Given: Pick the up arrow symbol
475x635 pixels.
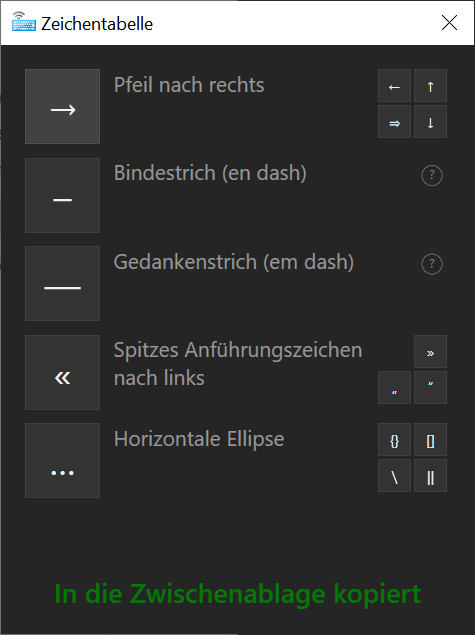Looking at the screenshot, I should point(430,85).
